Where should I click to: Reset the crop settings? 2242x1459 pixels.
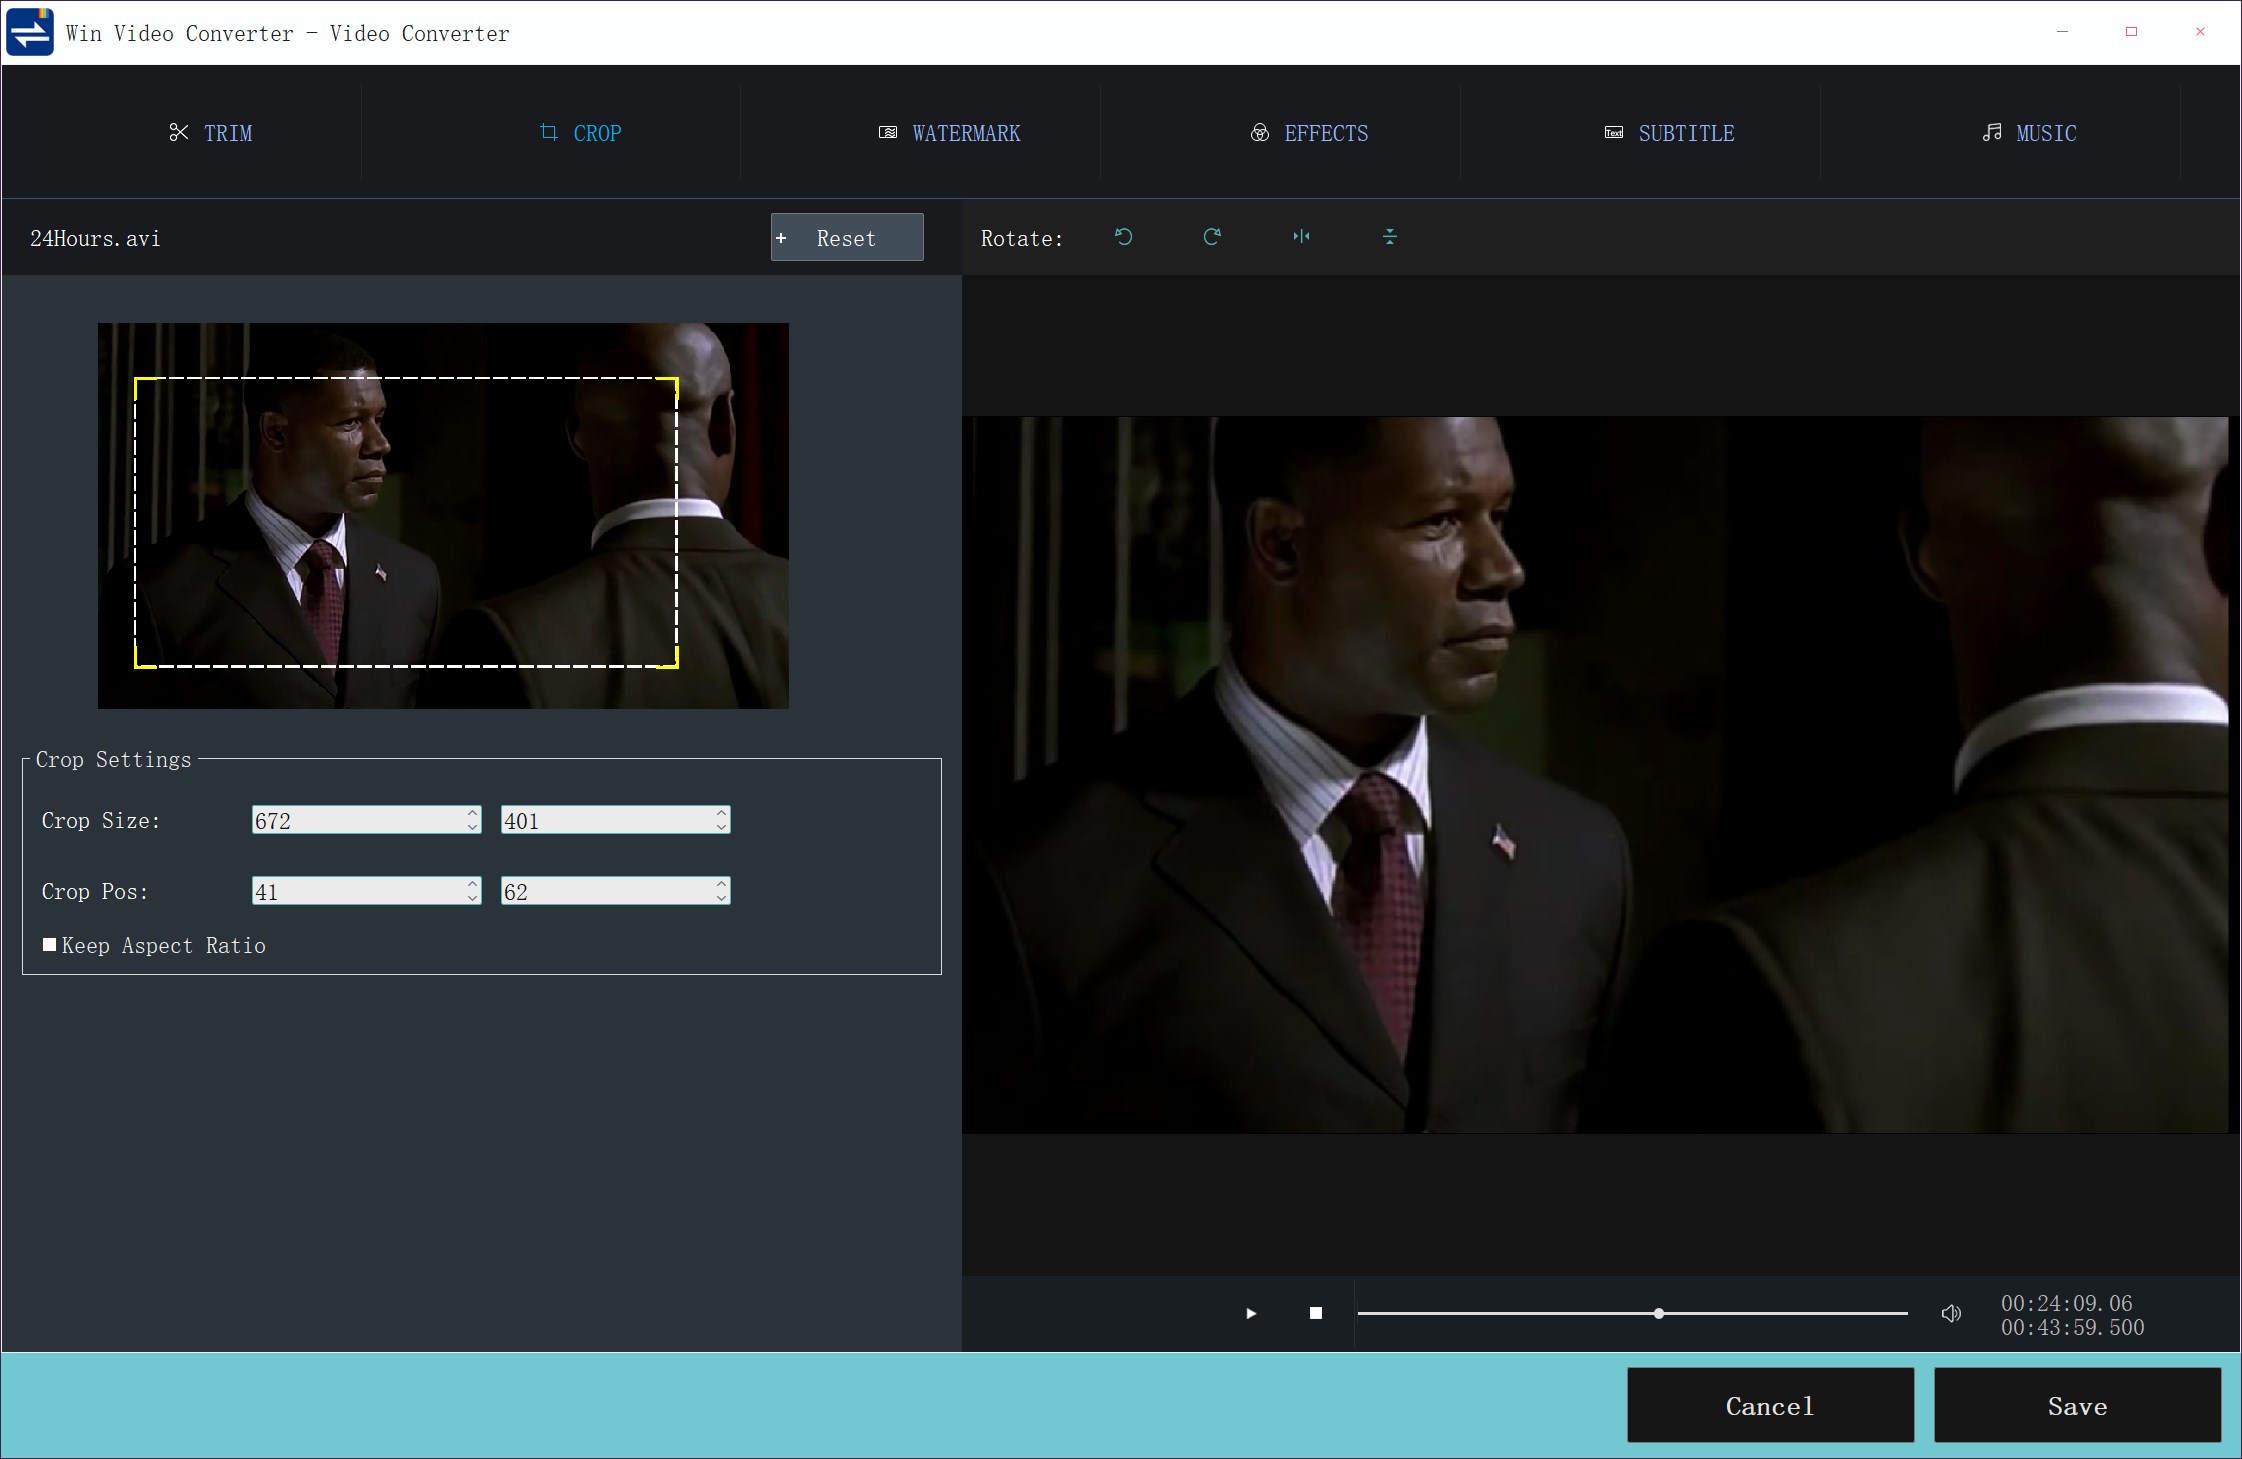point(845,237)
